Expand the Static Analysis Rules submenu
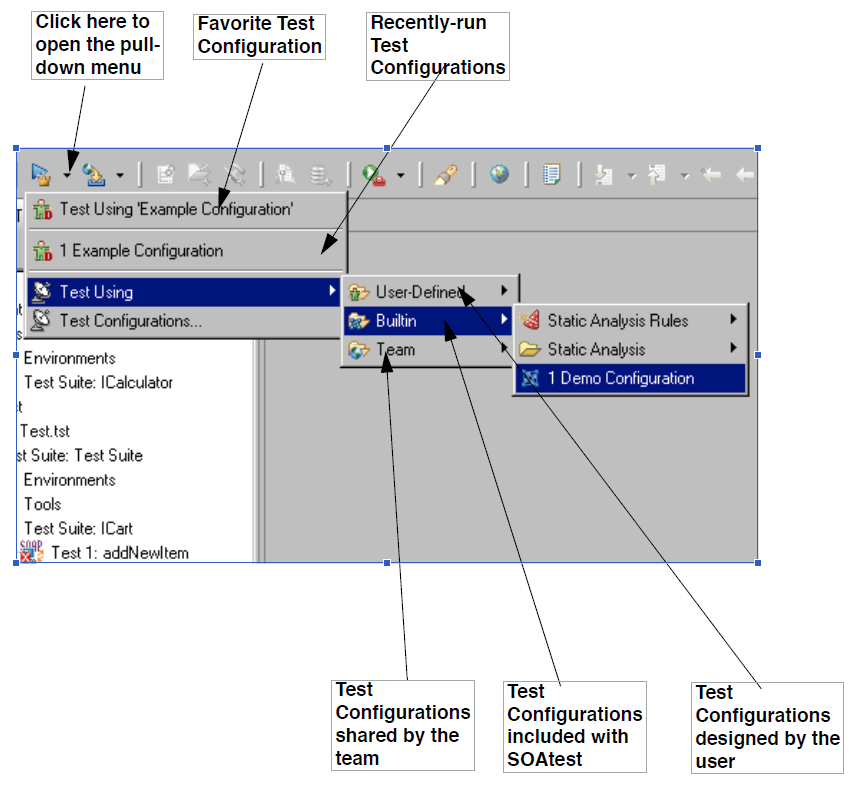Image resolution: width=854 pixels, height=788 pixels. [x=630, y=321]
